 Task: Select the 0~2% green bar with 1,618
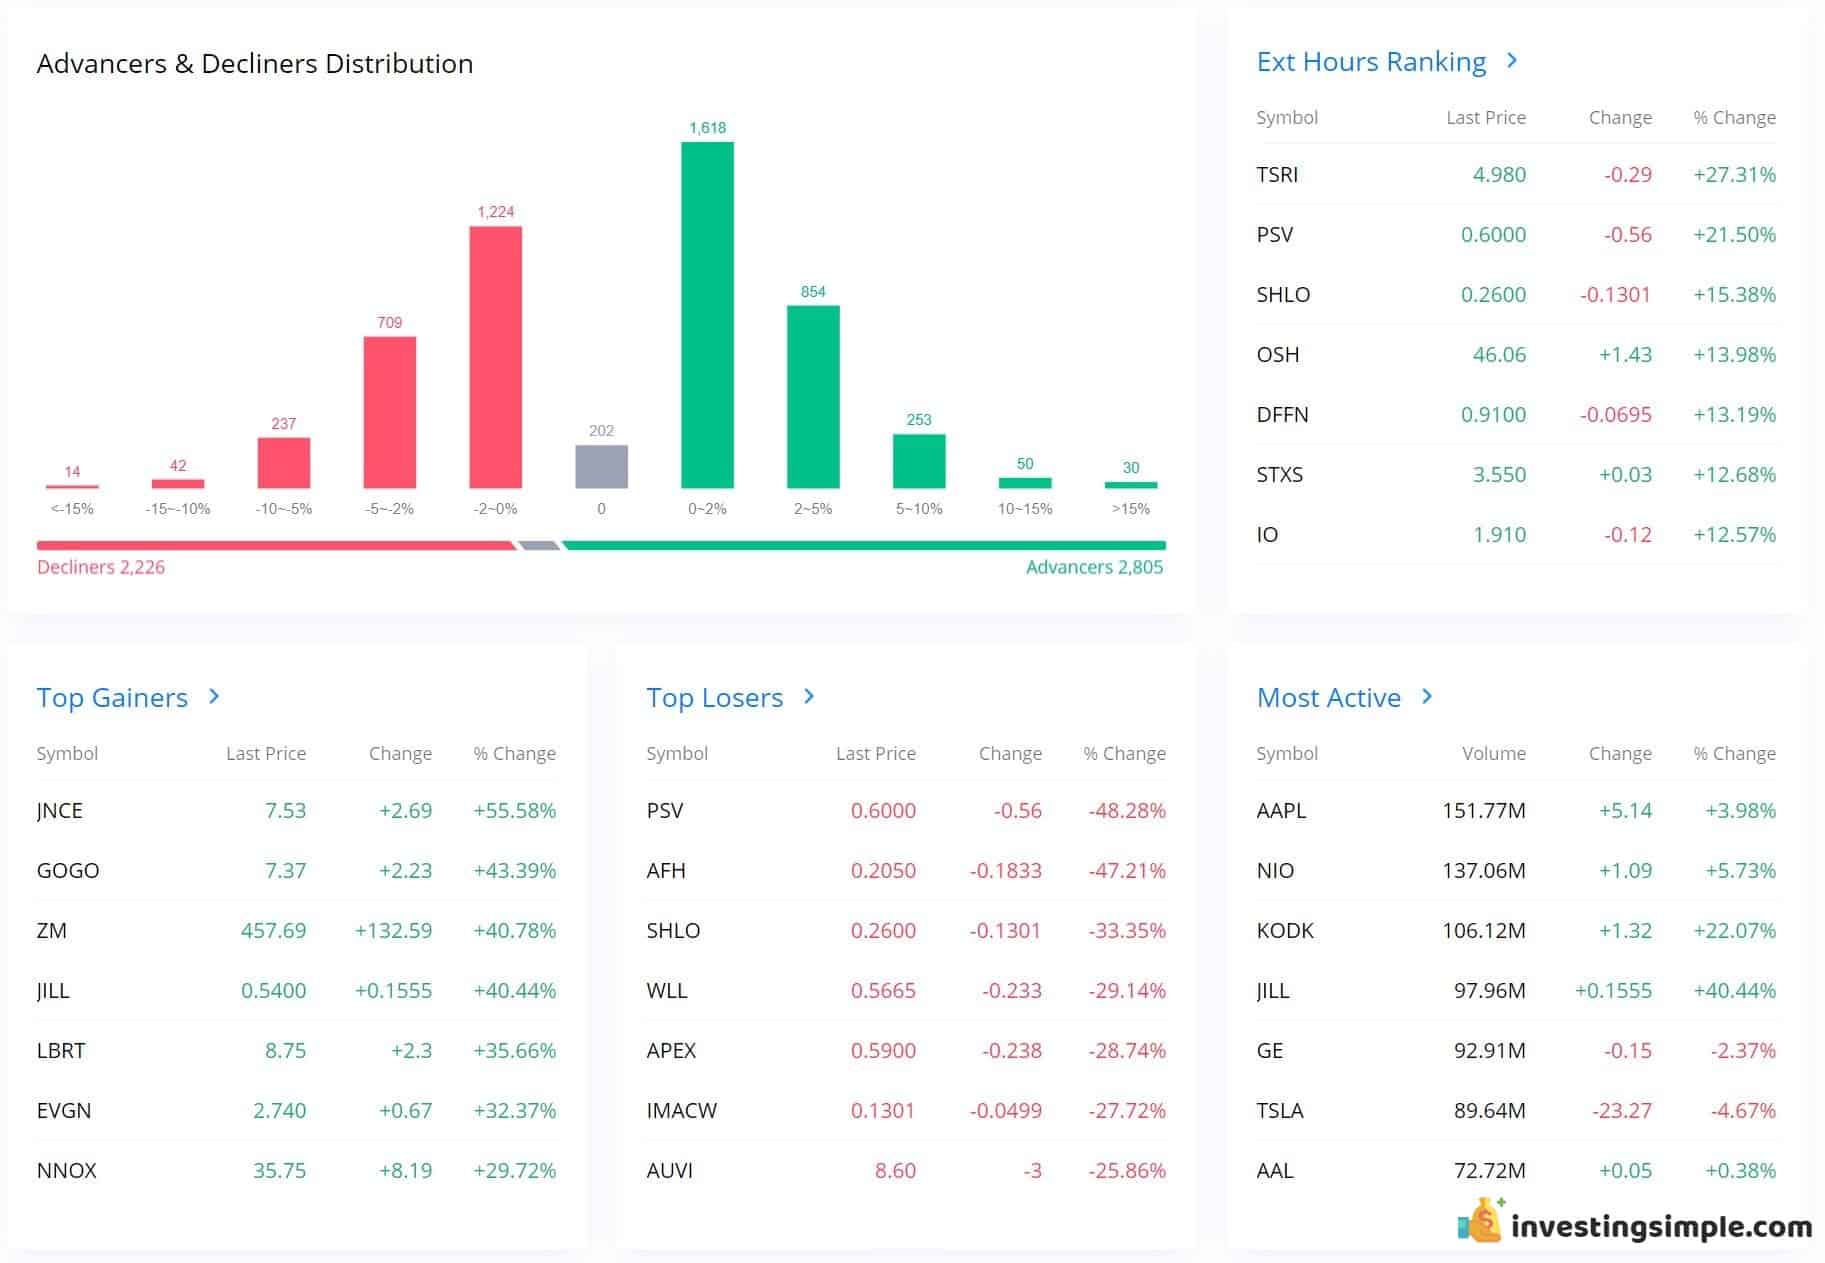(707, 315)
